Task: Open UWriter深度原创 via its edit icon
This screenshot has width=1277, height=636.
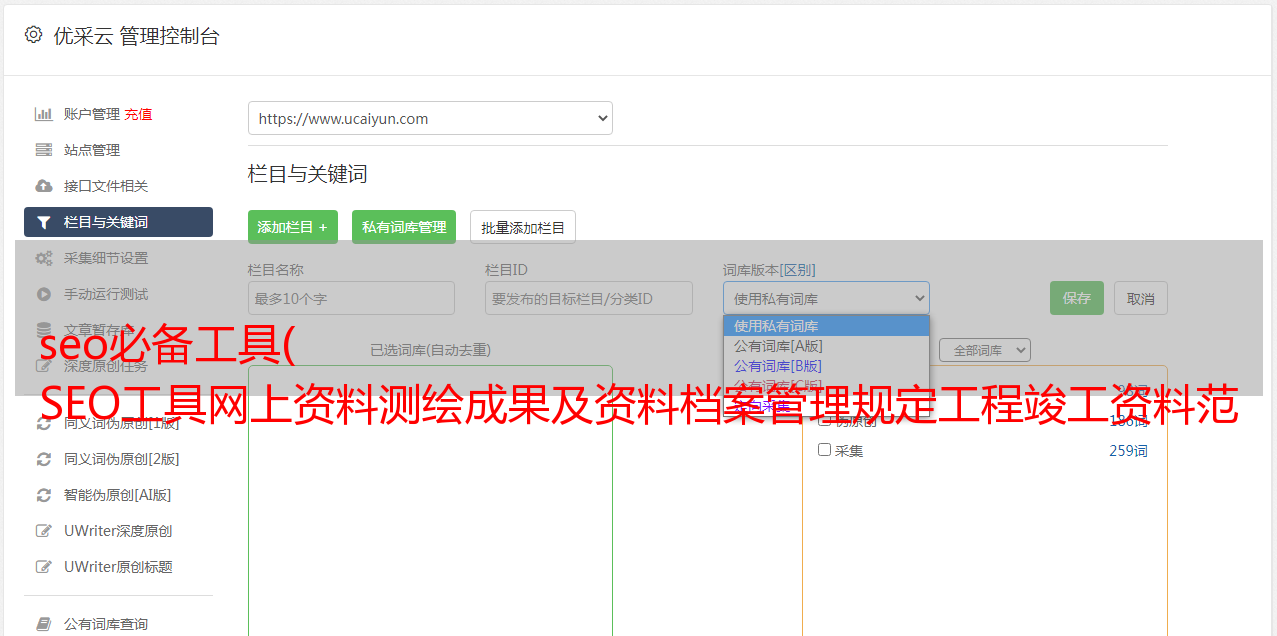Action: click(x=44, y=531)
